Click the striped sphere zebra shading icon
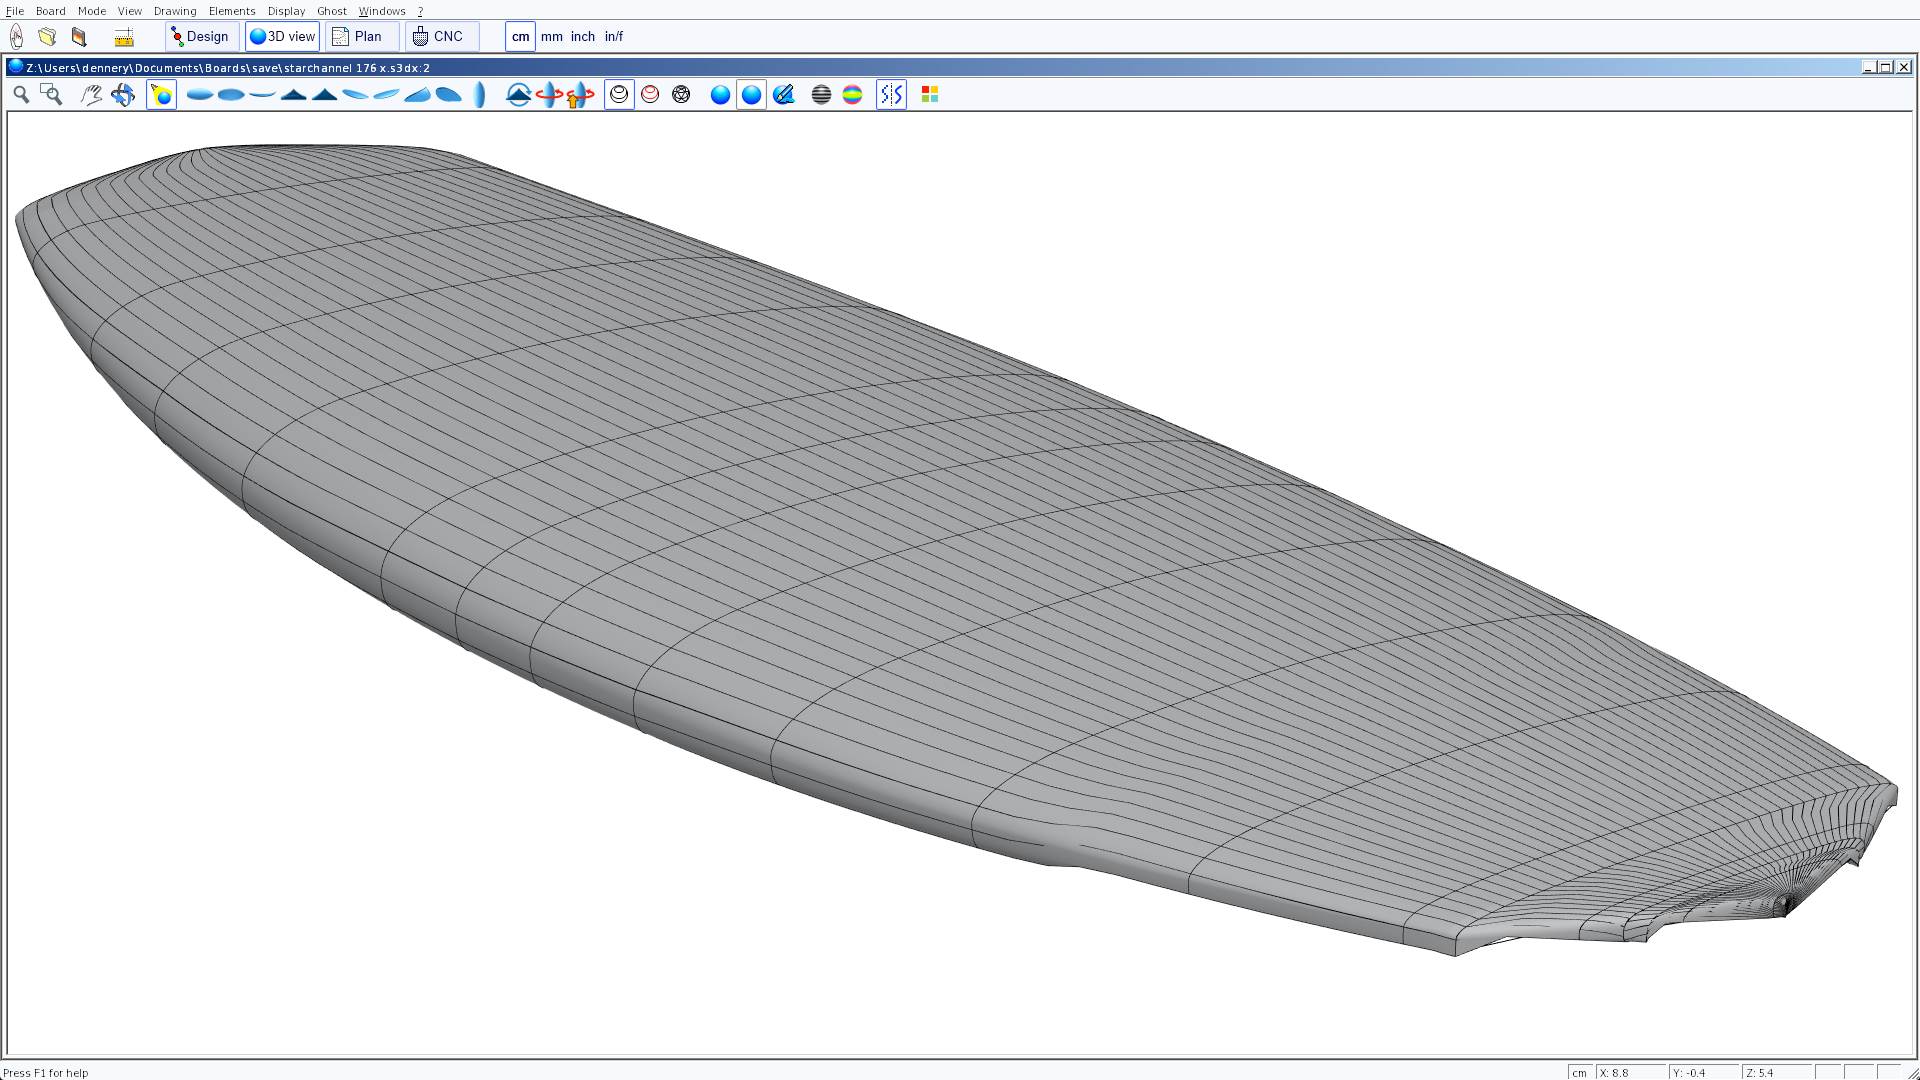This screenshot has width=1920, height=1080. click(x=821, y=94)
